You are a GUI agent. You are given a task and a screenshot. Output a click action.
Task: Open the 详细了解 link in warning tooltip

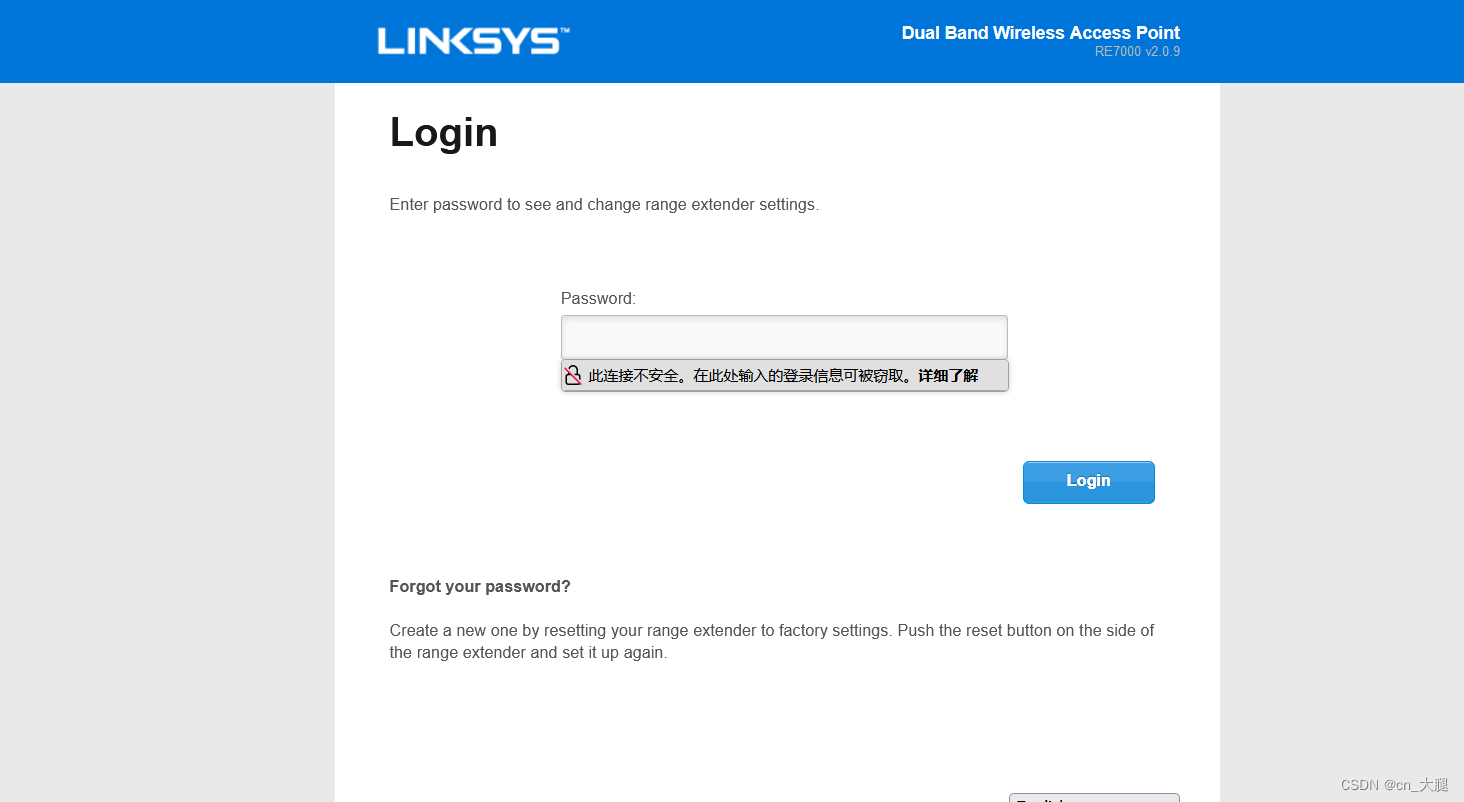[948, 376]
